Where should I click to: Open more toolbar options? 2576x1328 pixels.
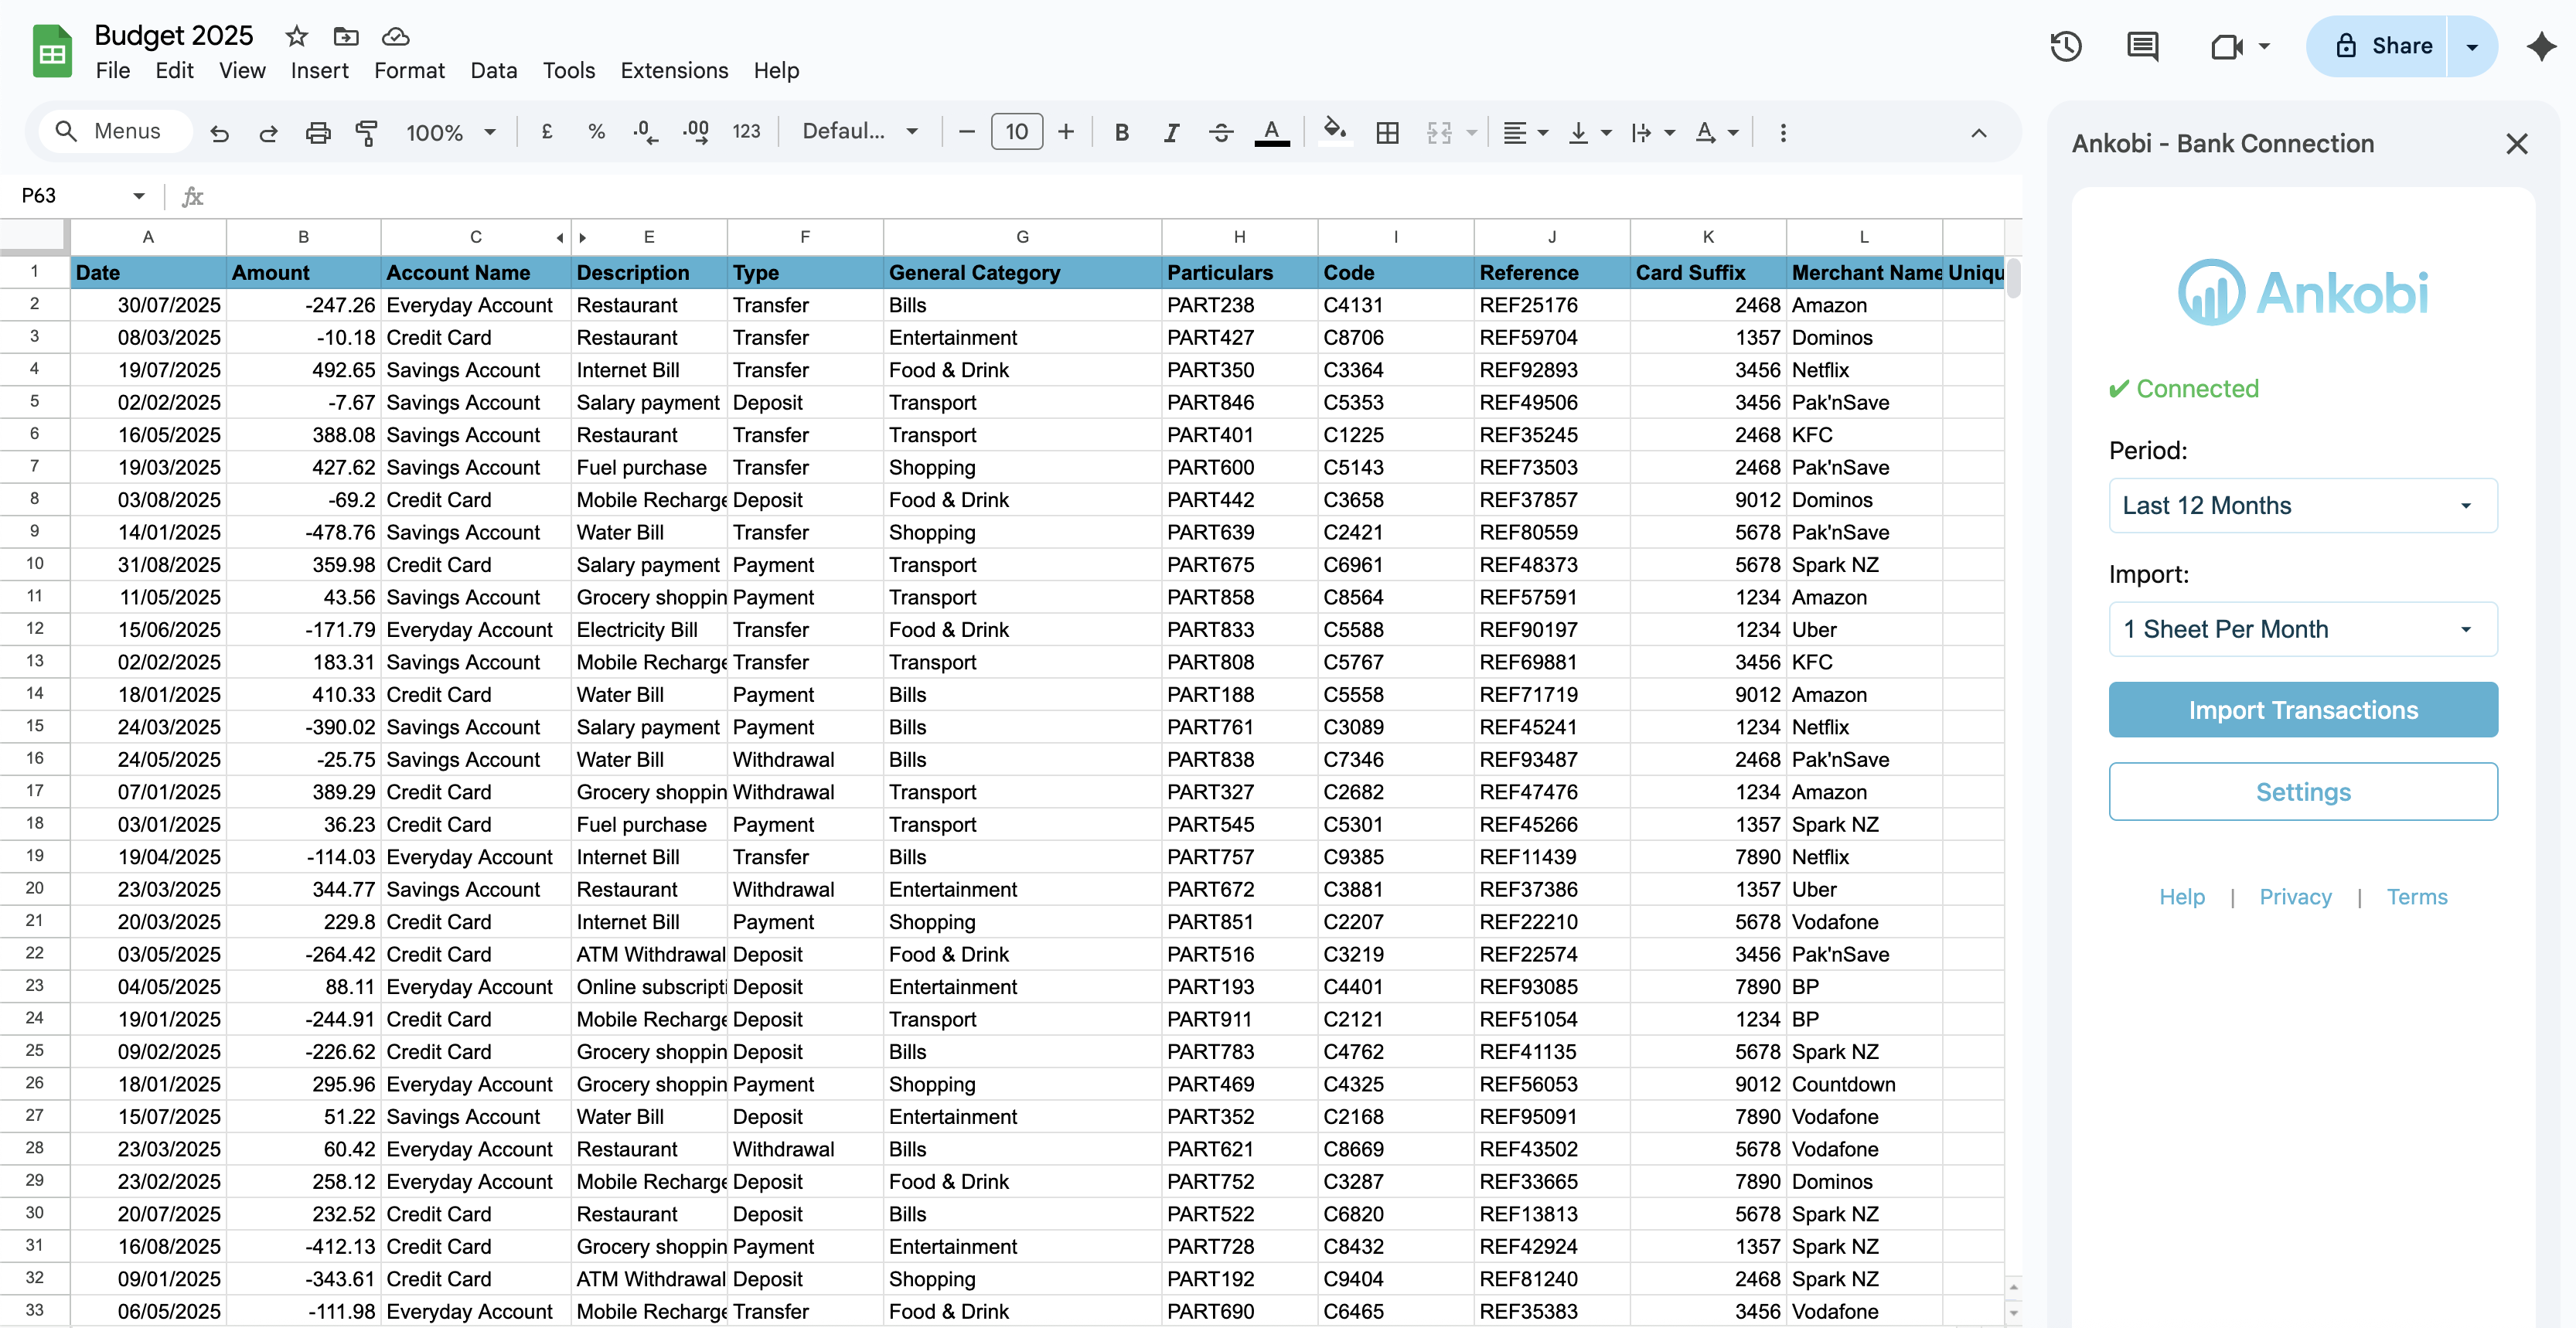(x=1783, y=132)
